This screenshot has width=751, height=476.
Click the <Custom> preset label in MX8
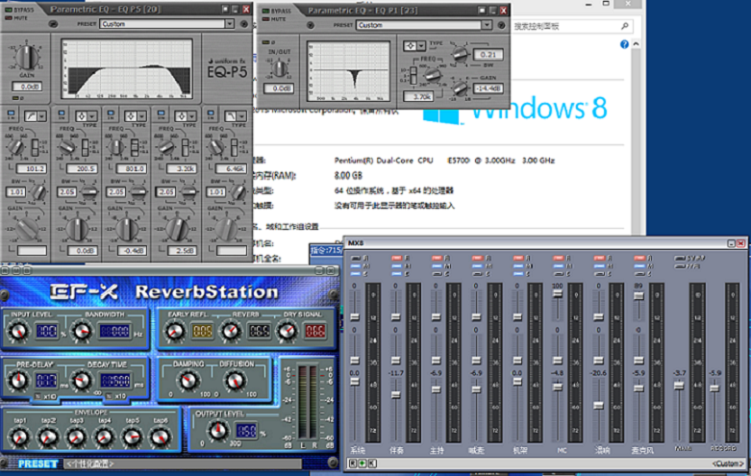pyautogui.click(x=728, y=463)
